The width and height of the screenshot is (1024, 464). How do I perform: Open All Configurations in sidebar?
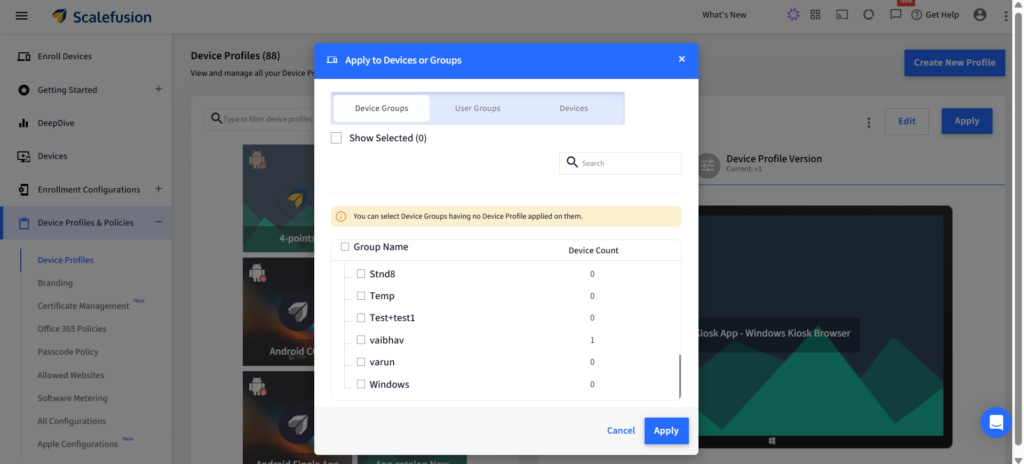(x=72, y=421)
